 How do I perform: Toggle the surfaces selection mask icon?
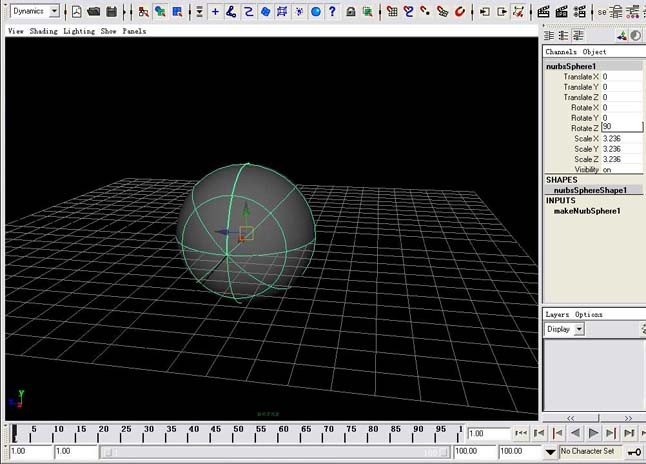[265, 12]
